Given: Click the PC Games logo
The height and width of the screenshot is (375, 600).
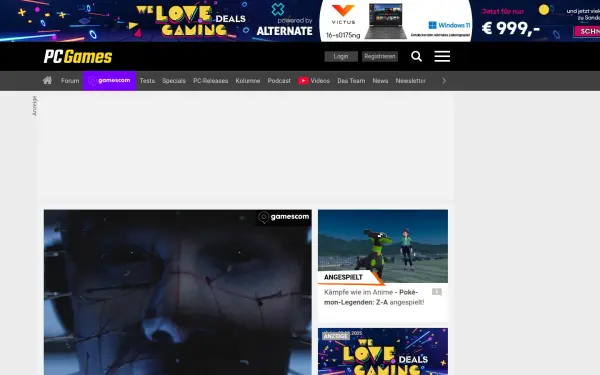Looking at the screenshot, I should coord(78,57).
